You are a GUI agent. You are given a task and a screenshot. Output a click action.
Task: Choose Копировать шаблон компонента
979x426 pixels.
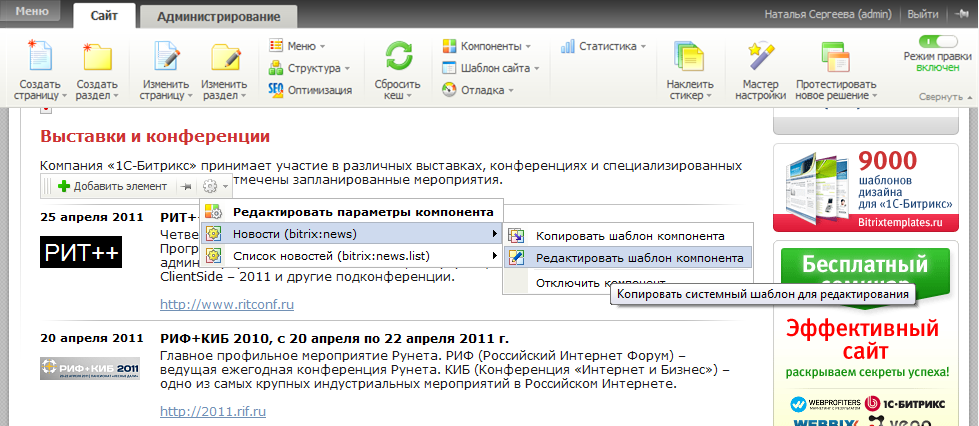[x=628, y=236]
